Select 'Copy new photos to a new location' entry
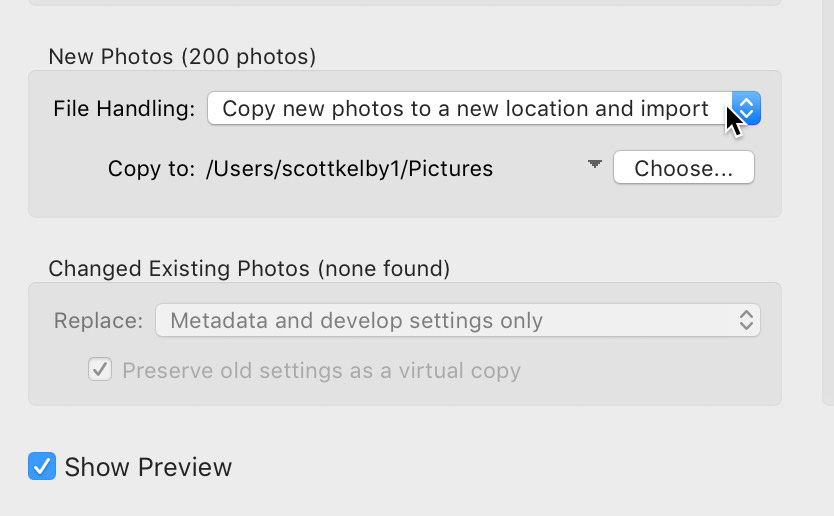This screenshot has height=516, width=834. (465, 108)
